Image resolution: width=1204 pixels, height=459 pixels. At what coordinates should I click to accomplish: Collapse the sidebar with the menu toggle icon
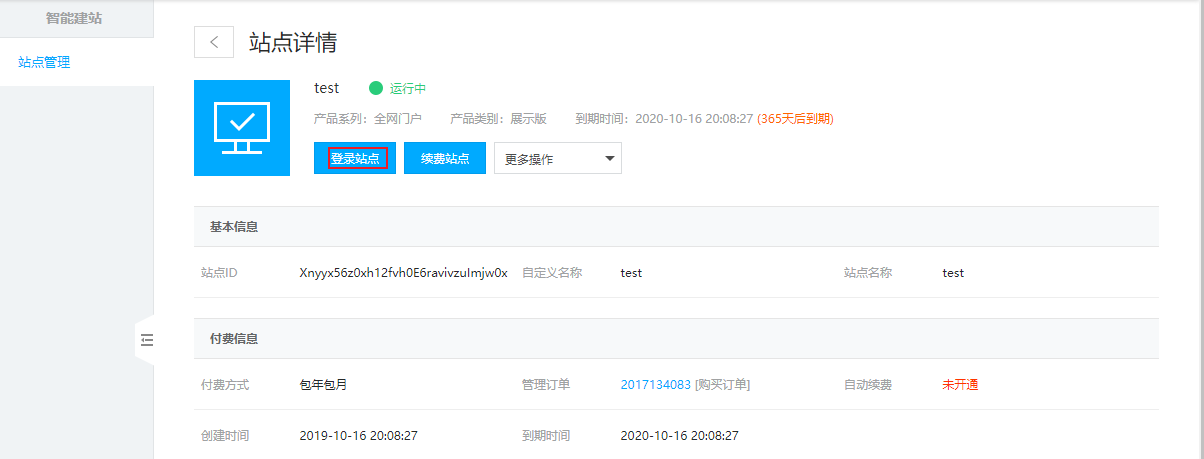146,340
